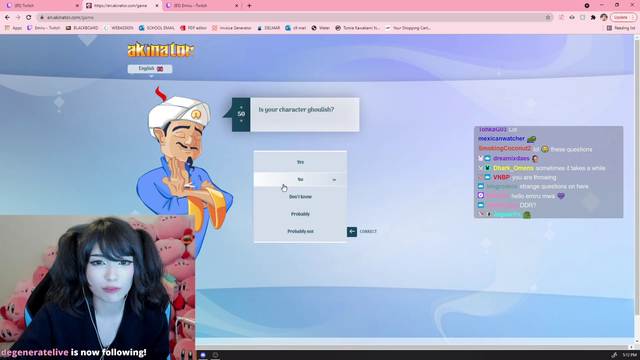Open the Apps bookmark shortcut
The image size is (640, 360).
(13, 28)
